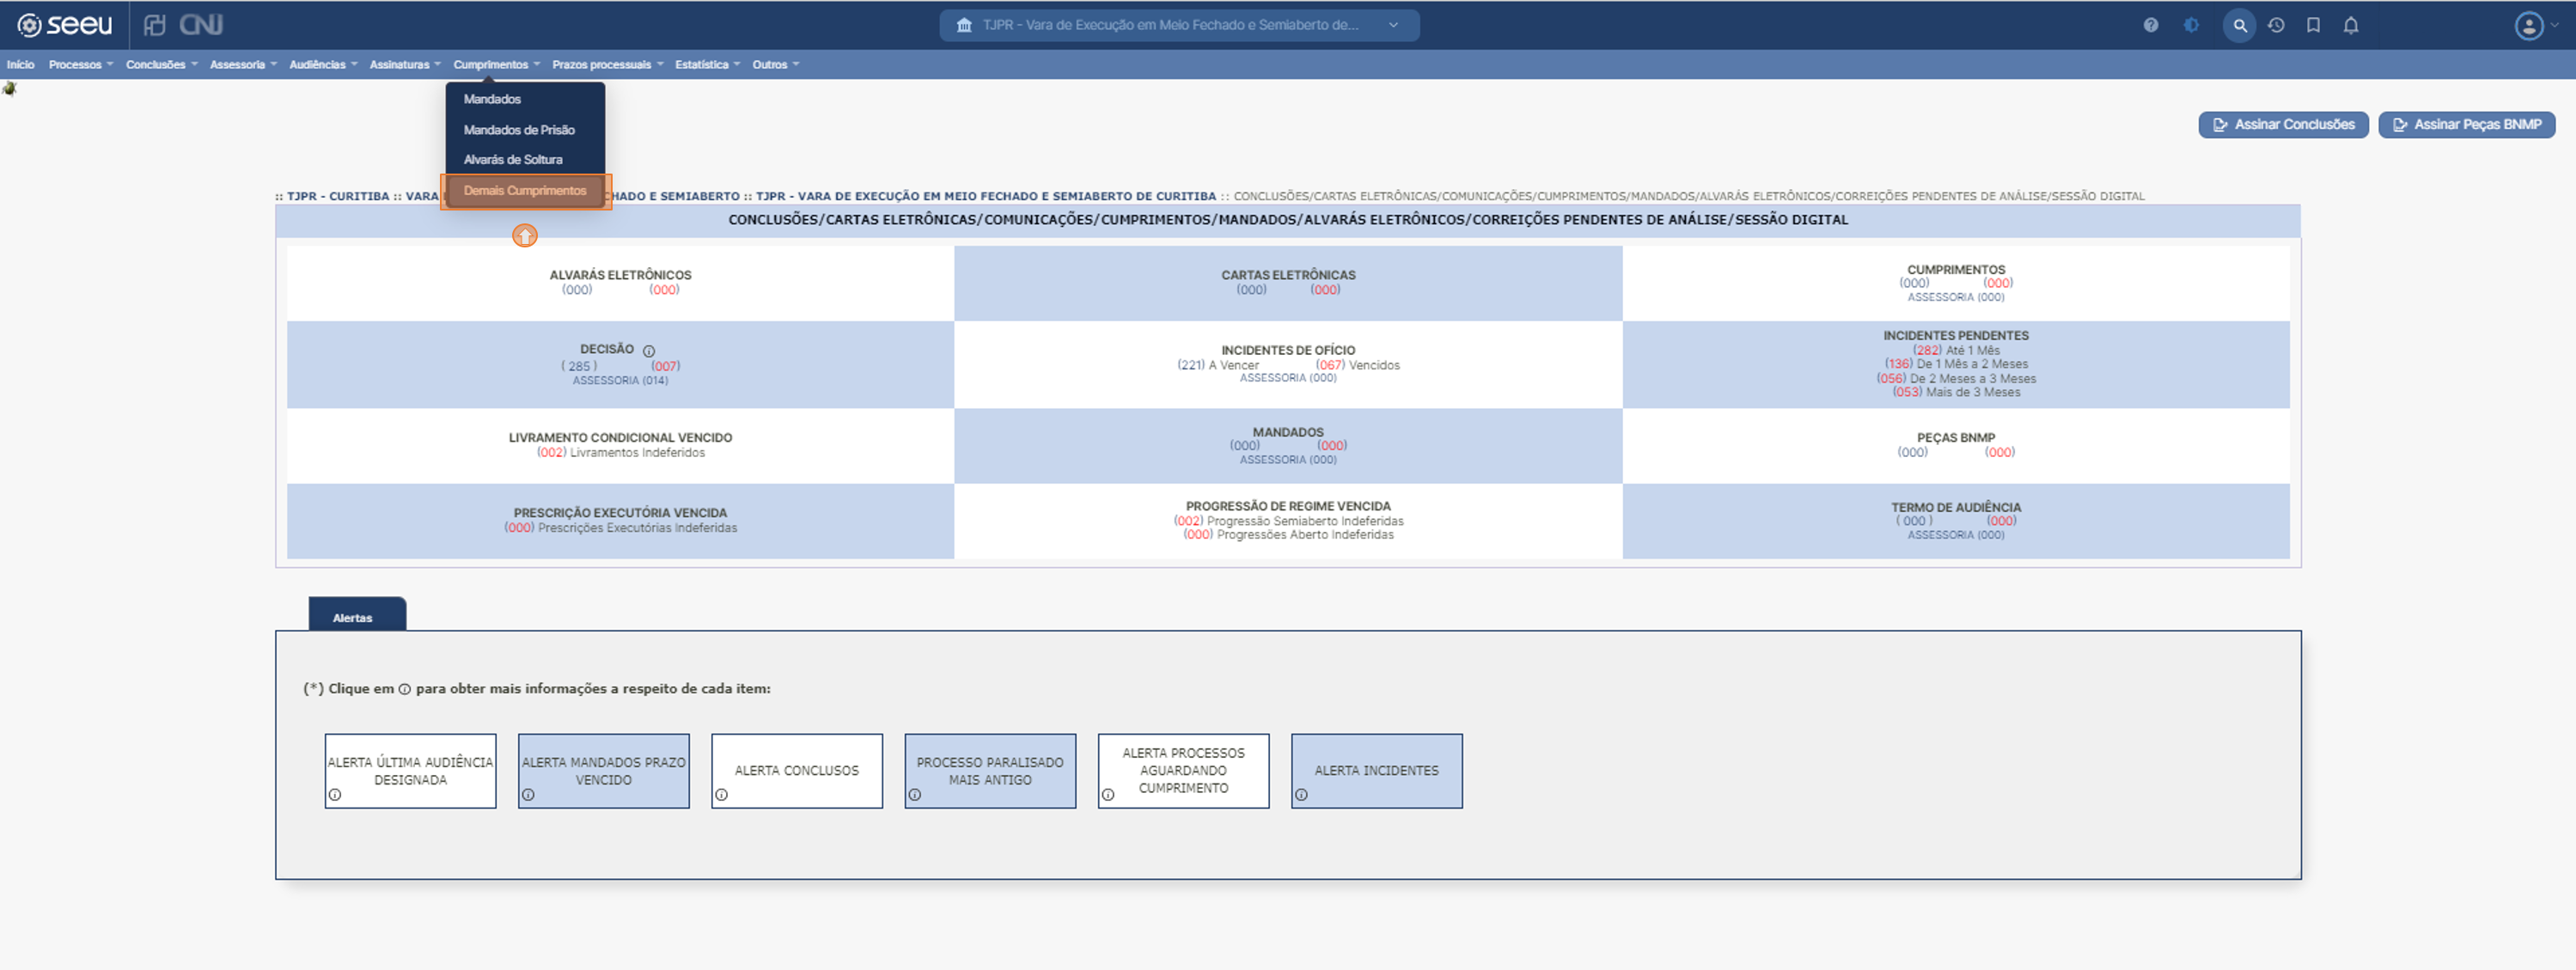2576x970 pixels.
Task: Open the help question mark icon
Action: [2150, 25]
